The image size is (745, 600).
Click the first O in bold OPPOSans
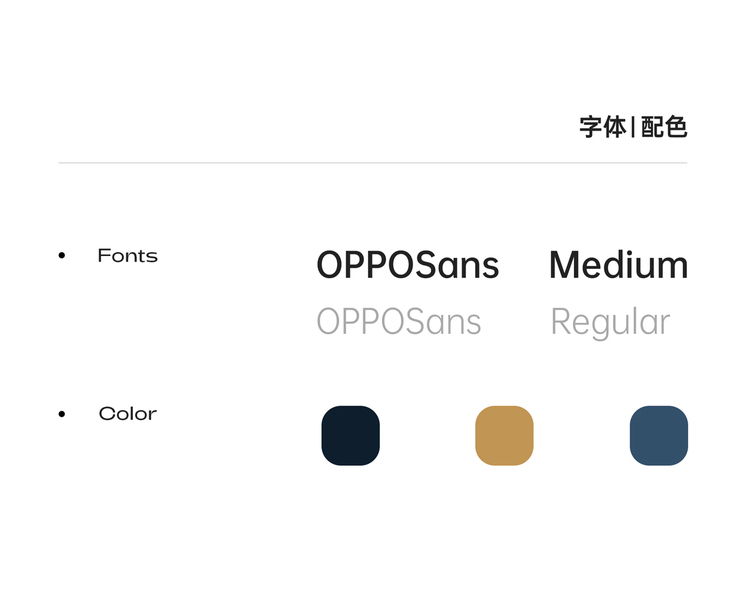click(331, 265)
